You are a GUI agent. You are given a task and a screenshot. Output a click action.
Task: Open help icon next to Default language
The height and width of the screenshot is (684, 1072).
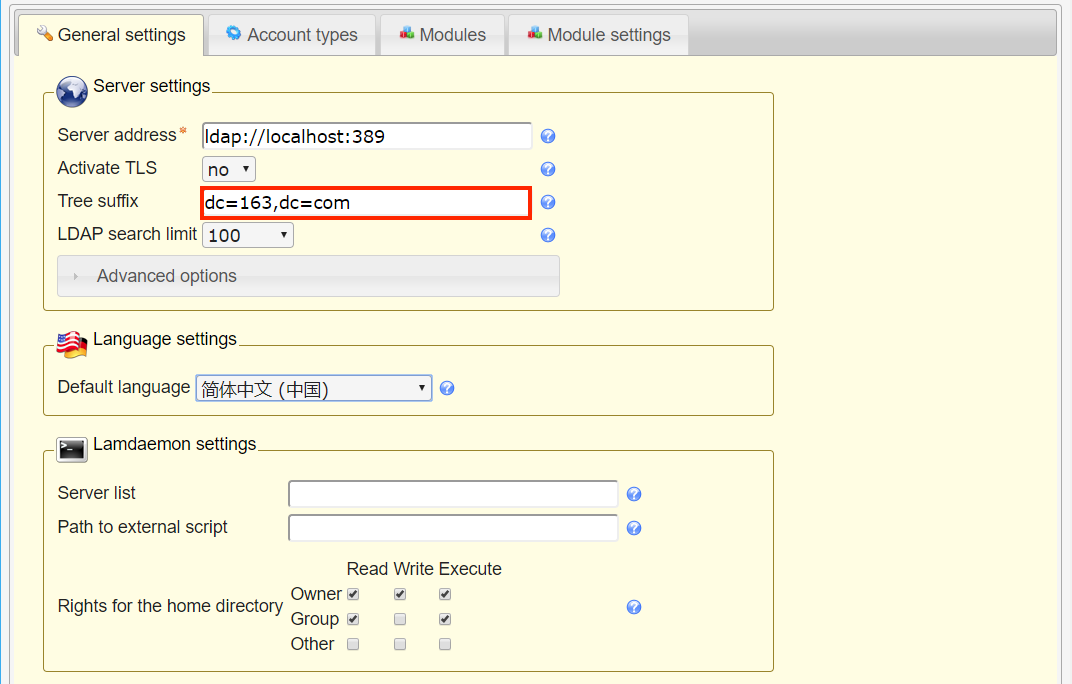pyautogui.click(x=447, y=388)
